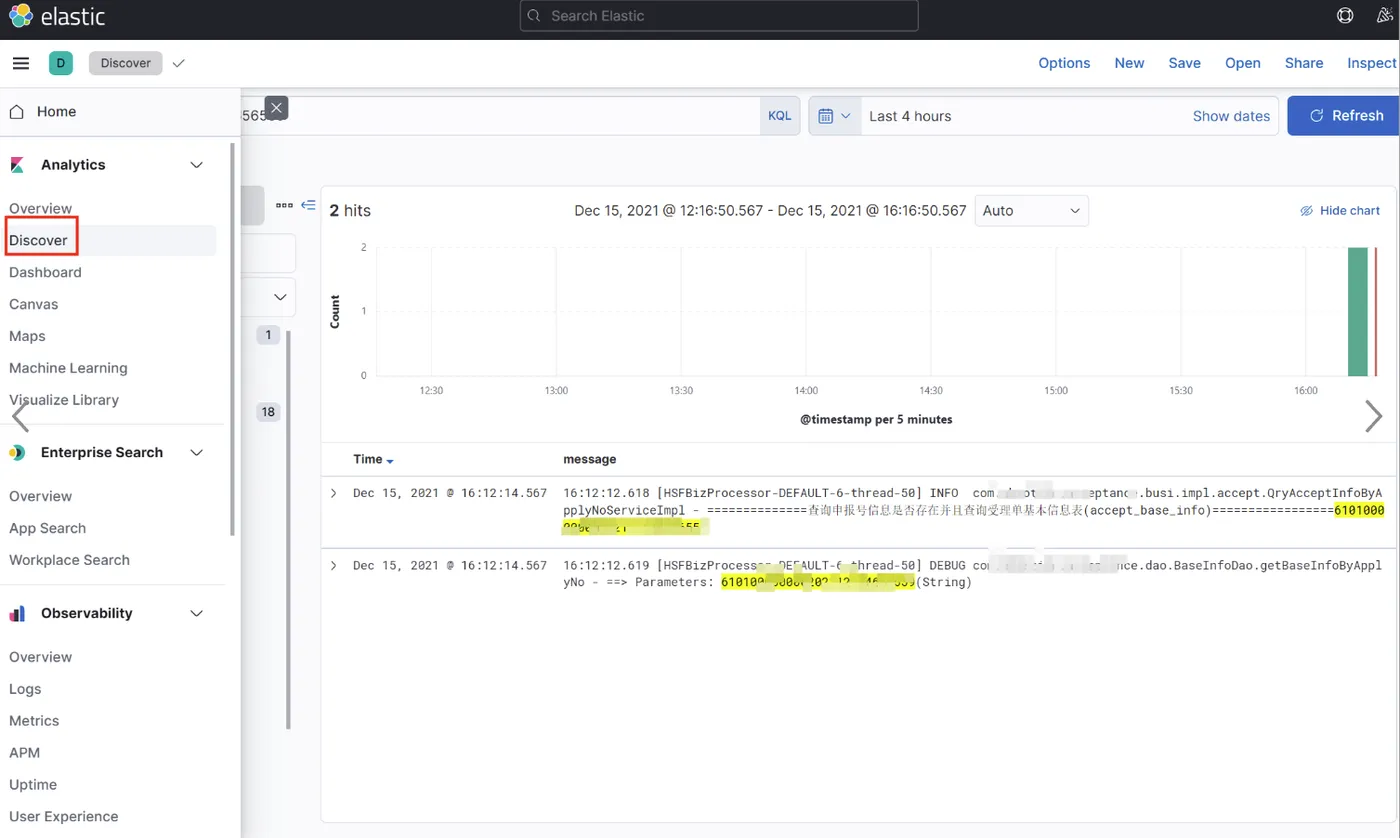Click the Discover breadcrumb badge
This screenshot has height=838, width=1400.
[x=125, y=63]
